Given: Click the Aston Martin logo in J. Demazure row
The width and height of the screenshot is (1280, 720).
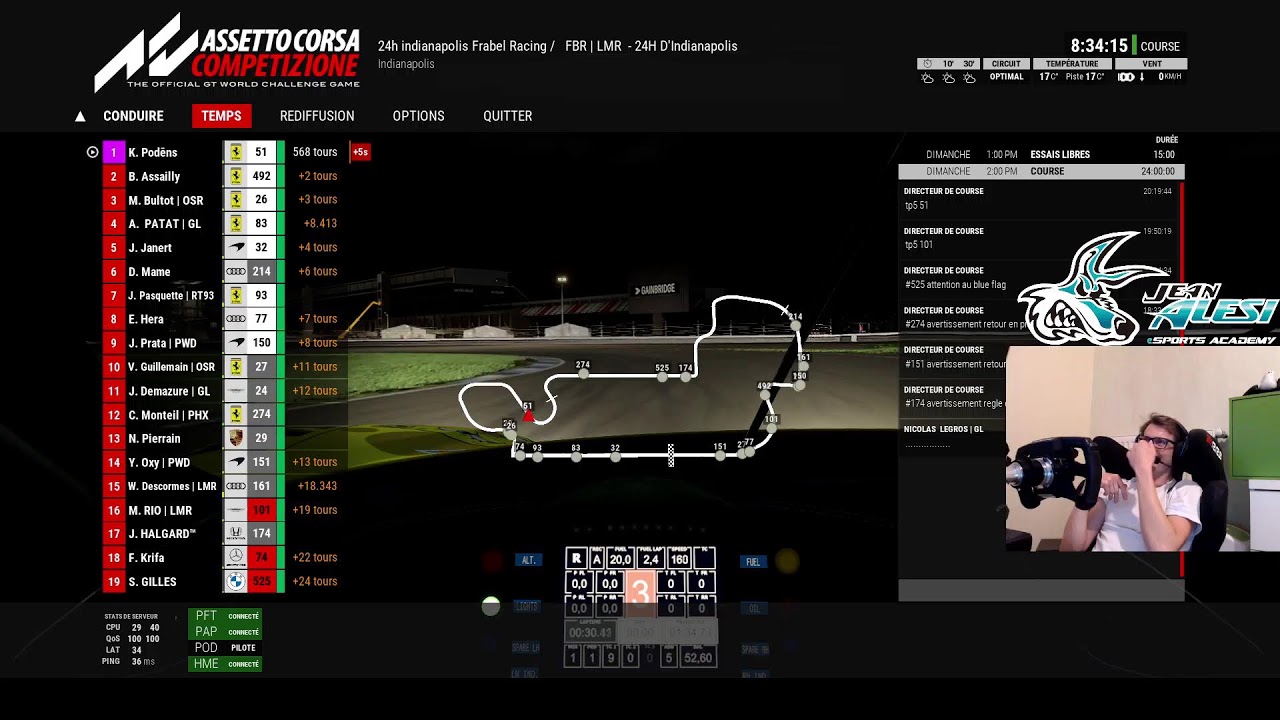Looking at the screenshot, I should tap(235, 391).
